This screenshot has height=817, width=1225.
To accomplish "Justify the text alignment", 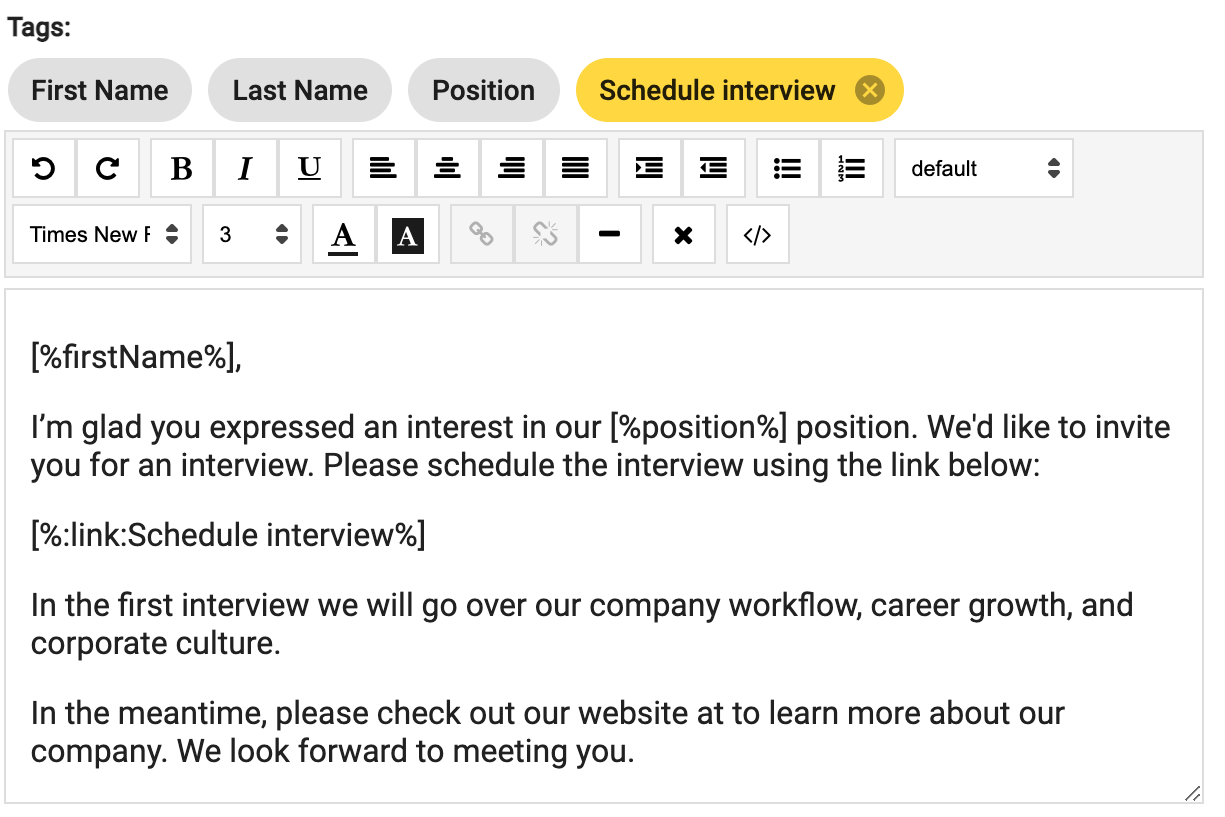I will point(575,168).
